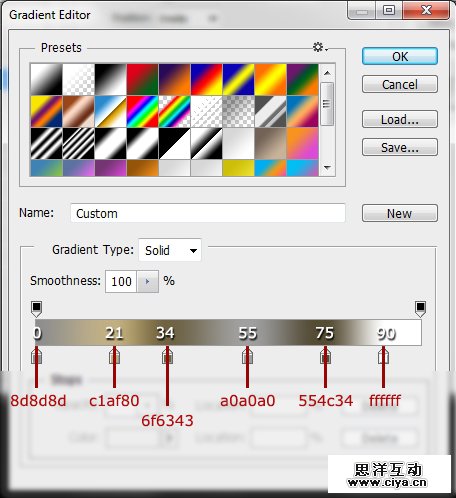456x498 pixels.
Task: Click the presets scroll down arrow
Action: (x=327, y=167)
